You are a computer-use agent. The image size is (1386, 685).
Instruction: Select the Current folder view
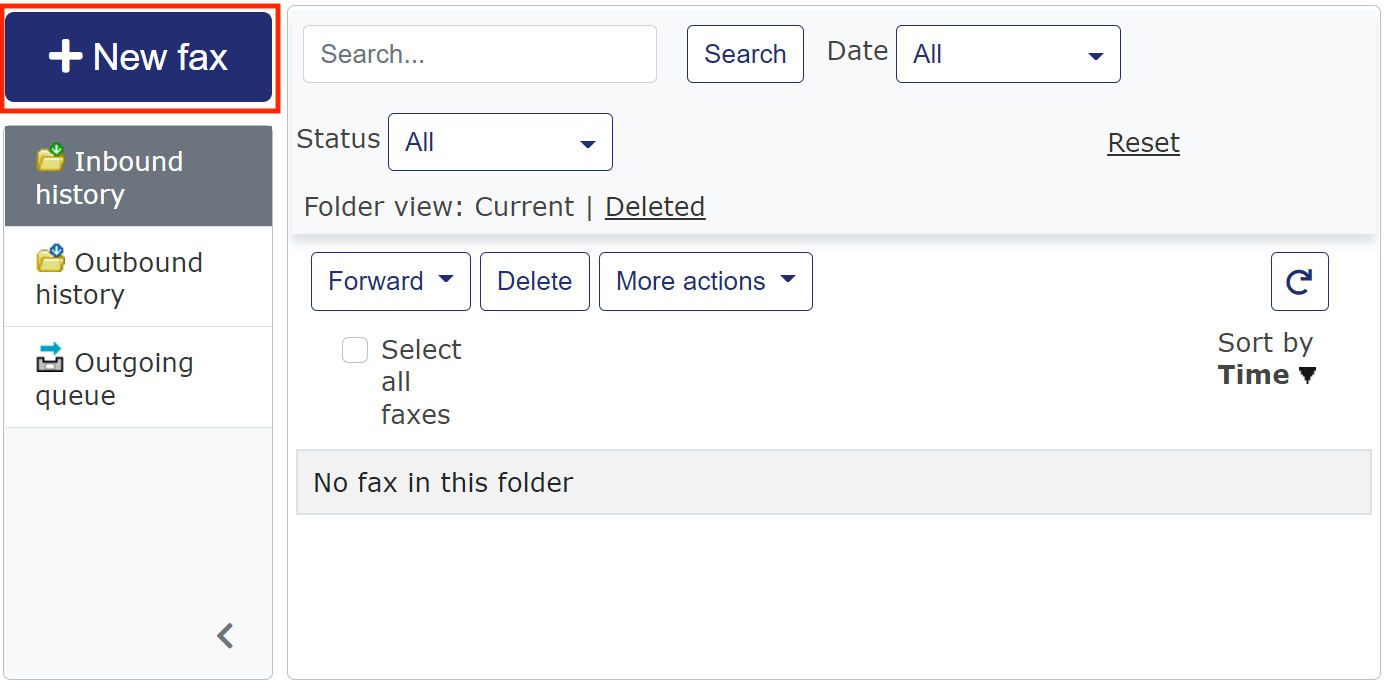tap(524, 207)
